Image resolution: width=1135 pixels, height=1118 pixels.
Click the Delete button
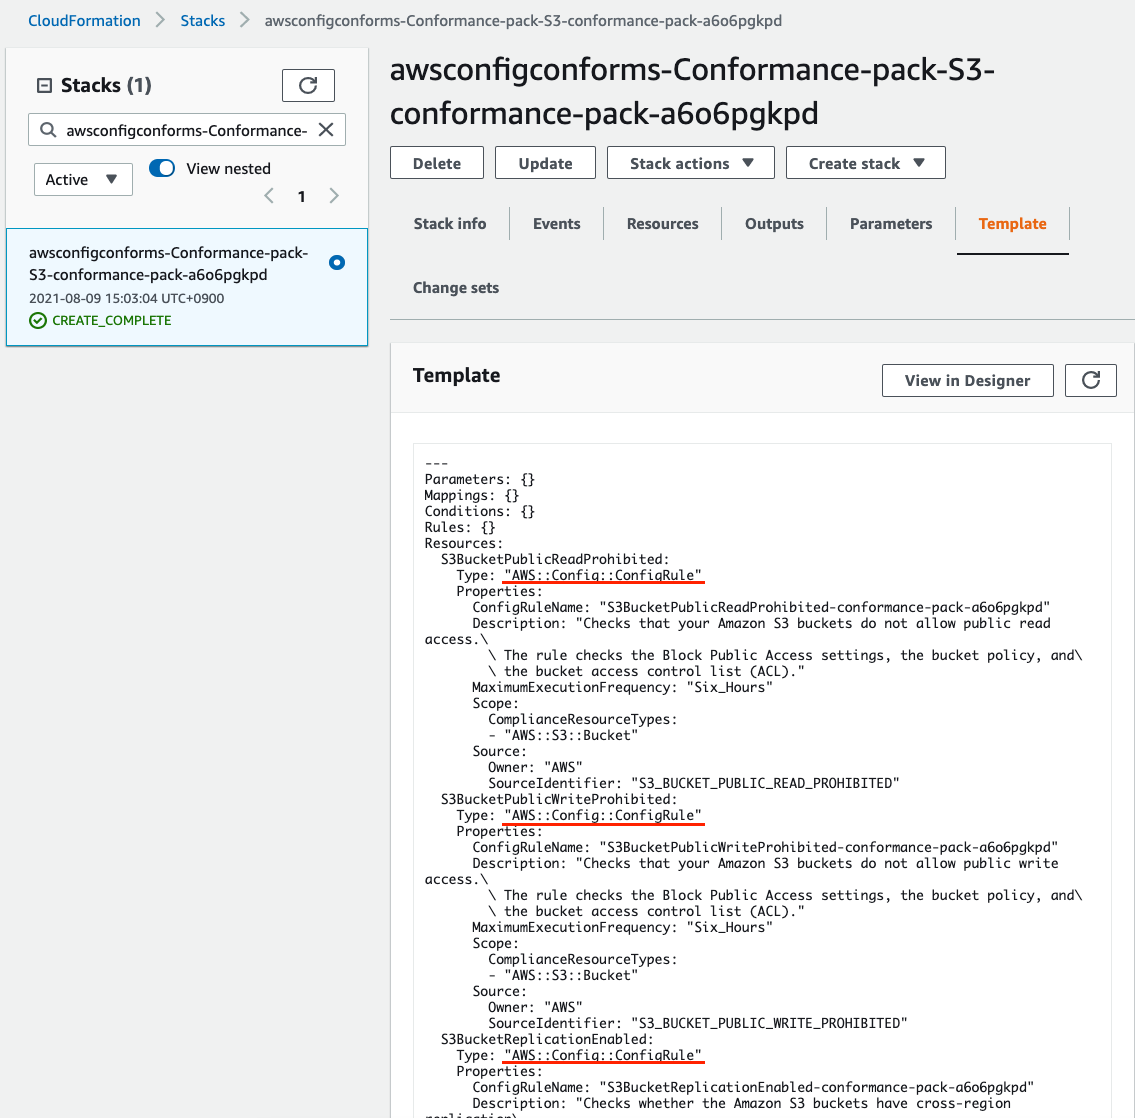tap(436, 163)
